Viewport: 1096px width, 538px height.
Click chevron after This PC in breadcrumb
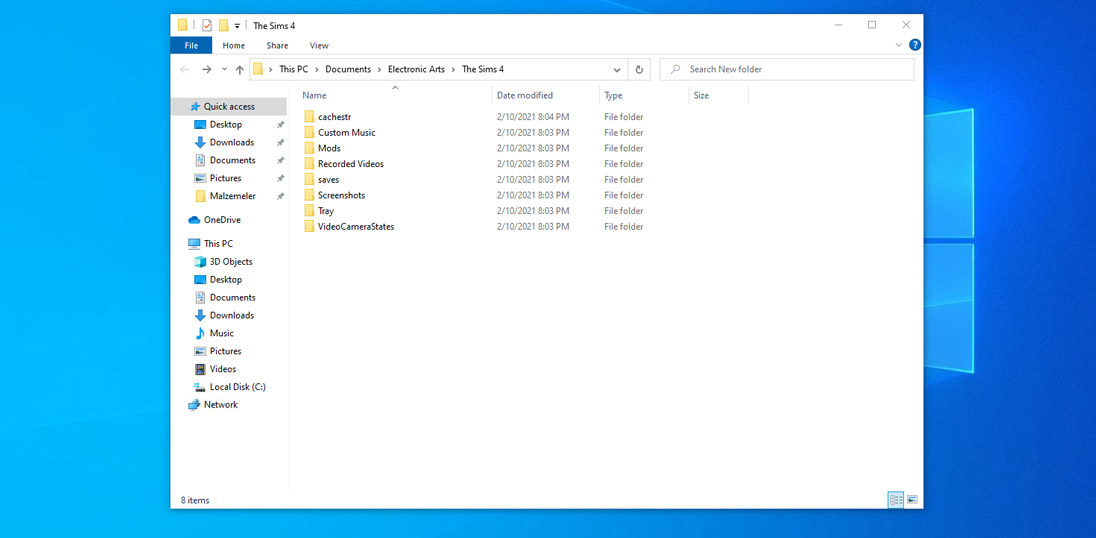tap(317, 69)
